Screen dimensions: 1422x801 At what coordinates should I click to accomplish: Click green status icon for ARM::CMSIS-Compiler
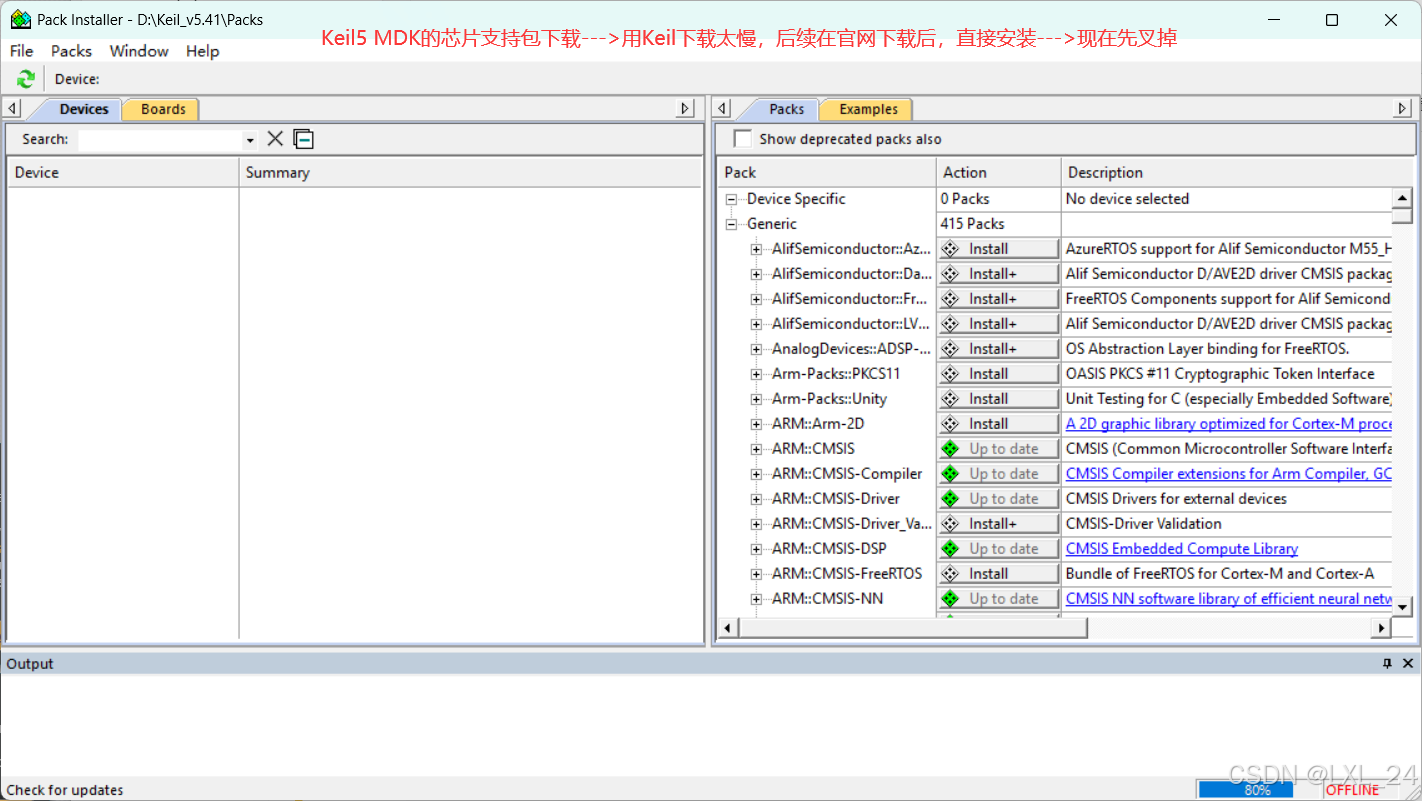click(x=950, y=474)
